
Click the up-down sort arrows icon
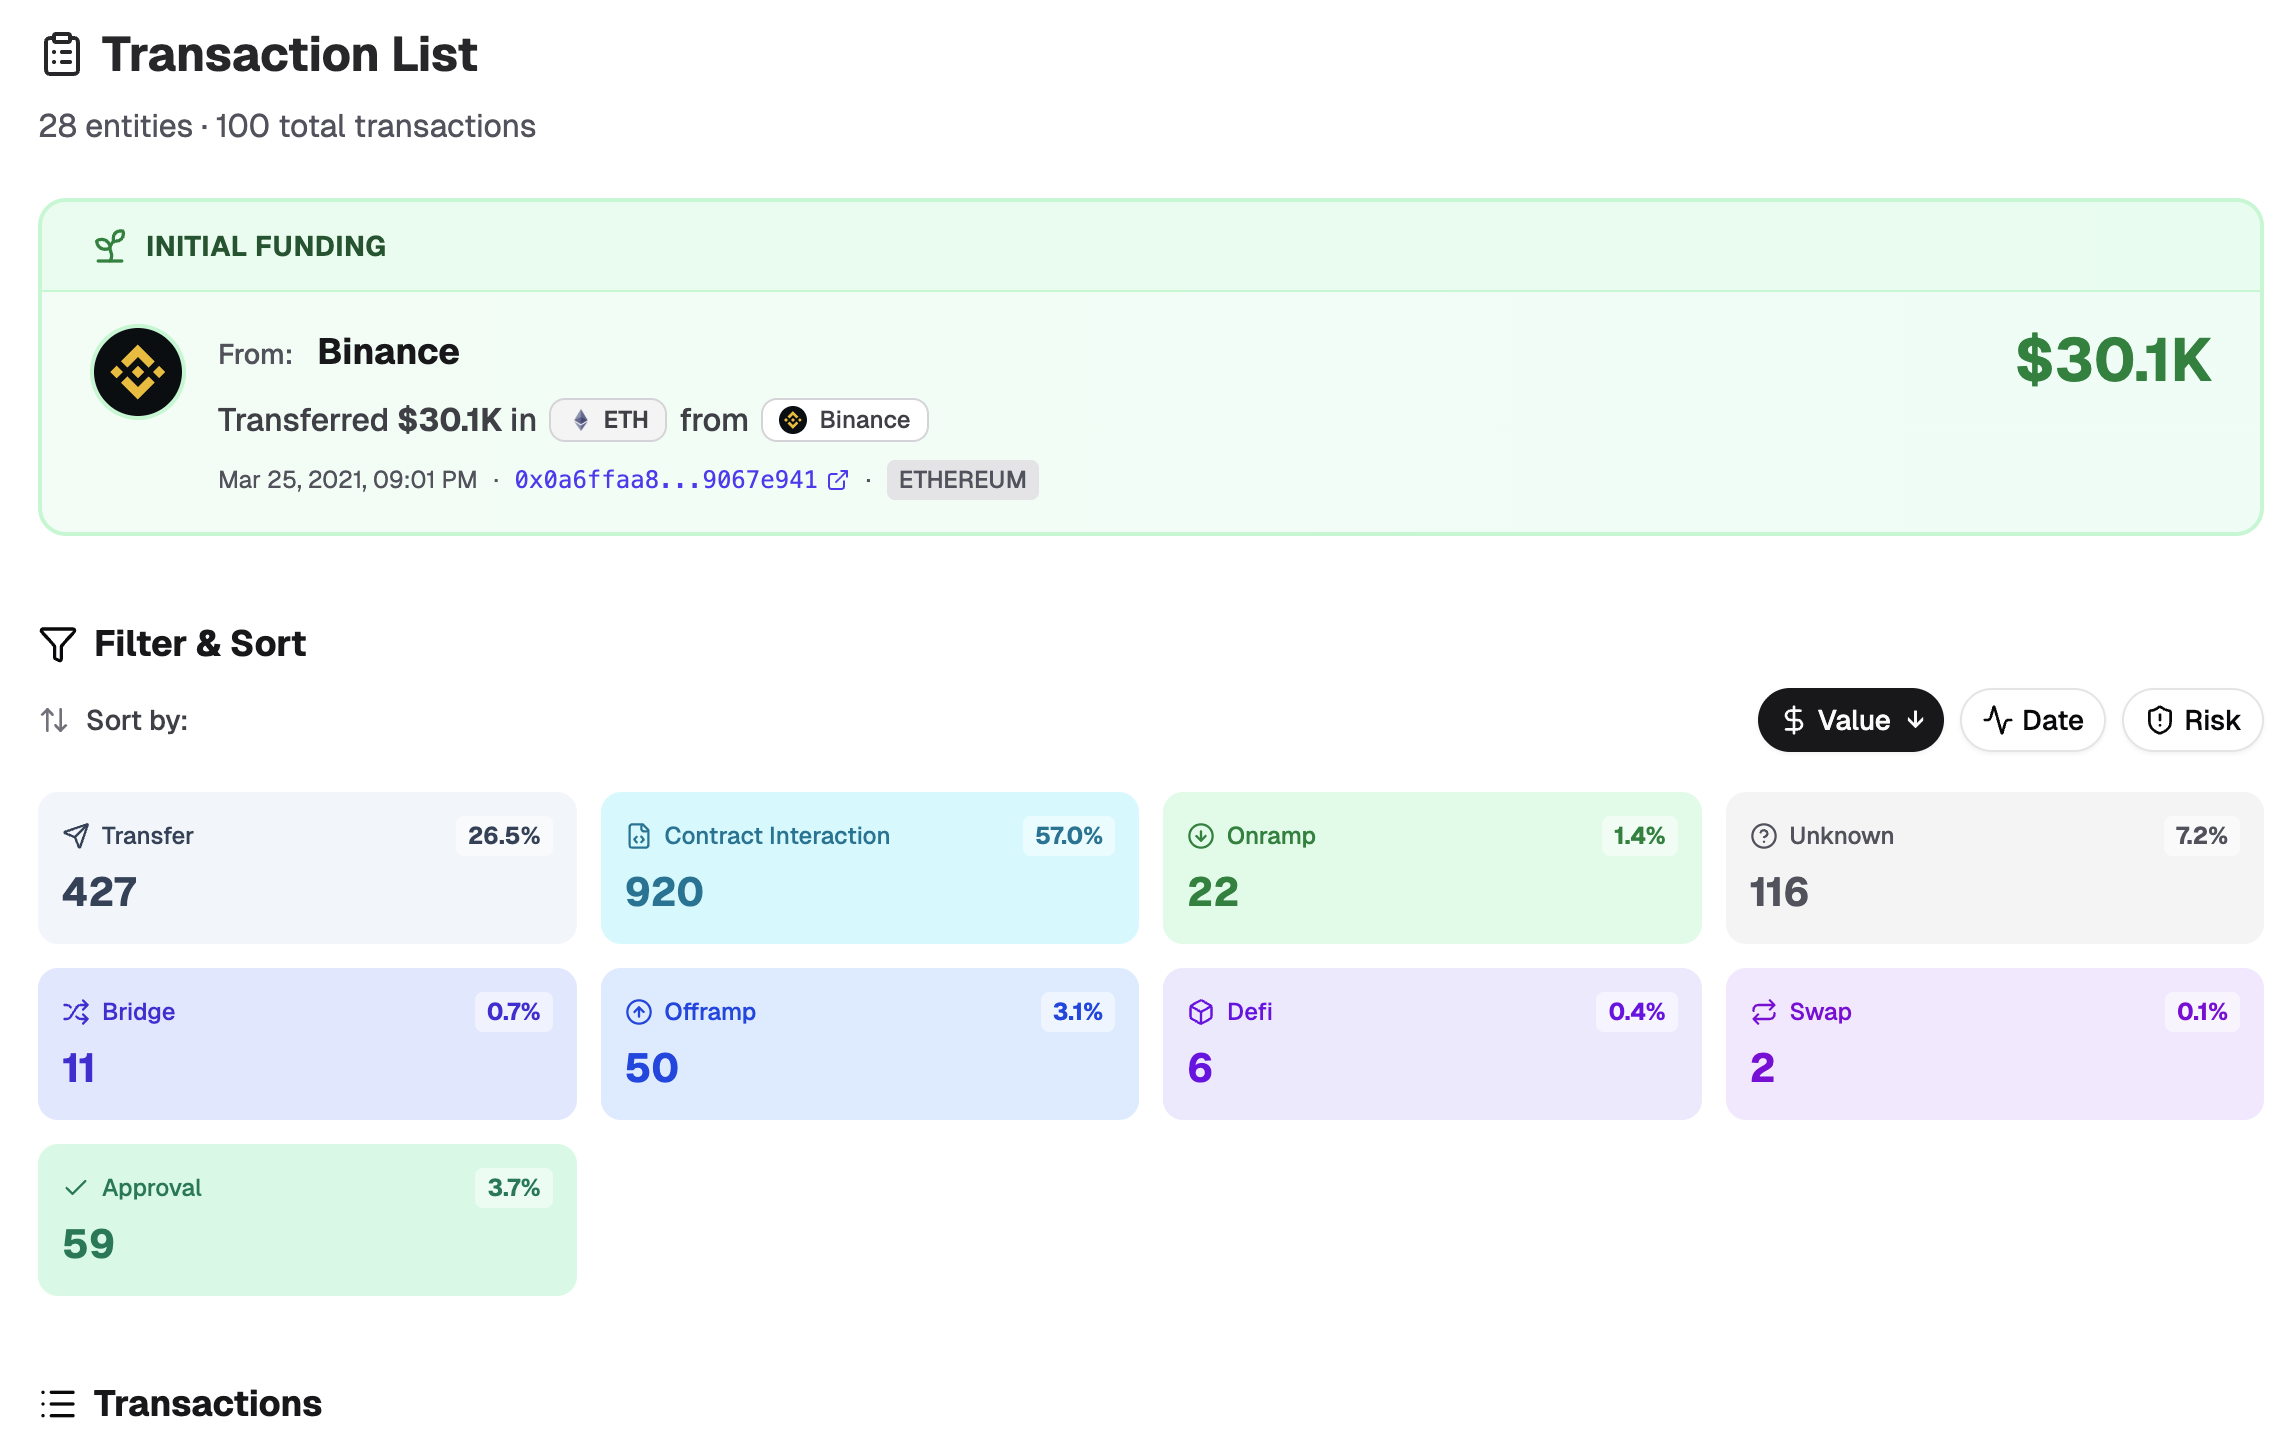[x=54, y=720]
